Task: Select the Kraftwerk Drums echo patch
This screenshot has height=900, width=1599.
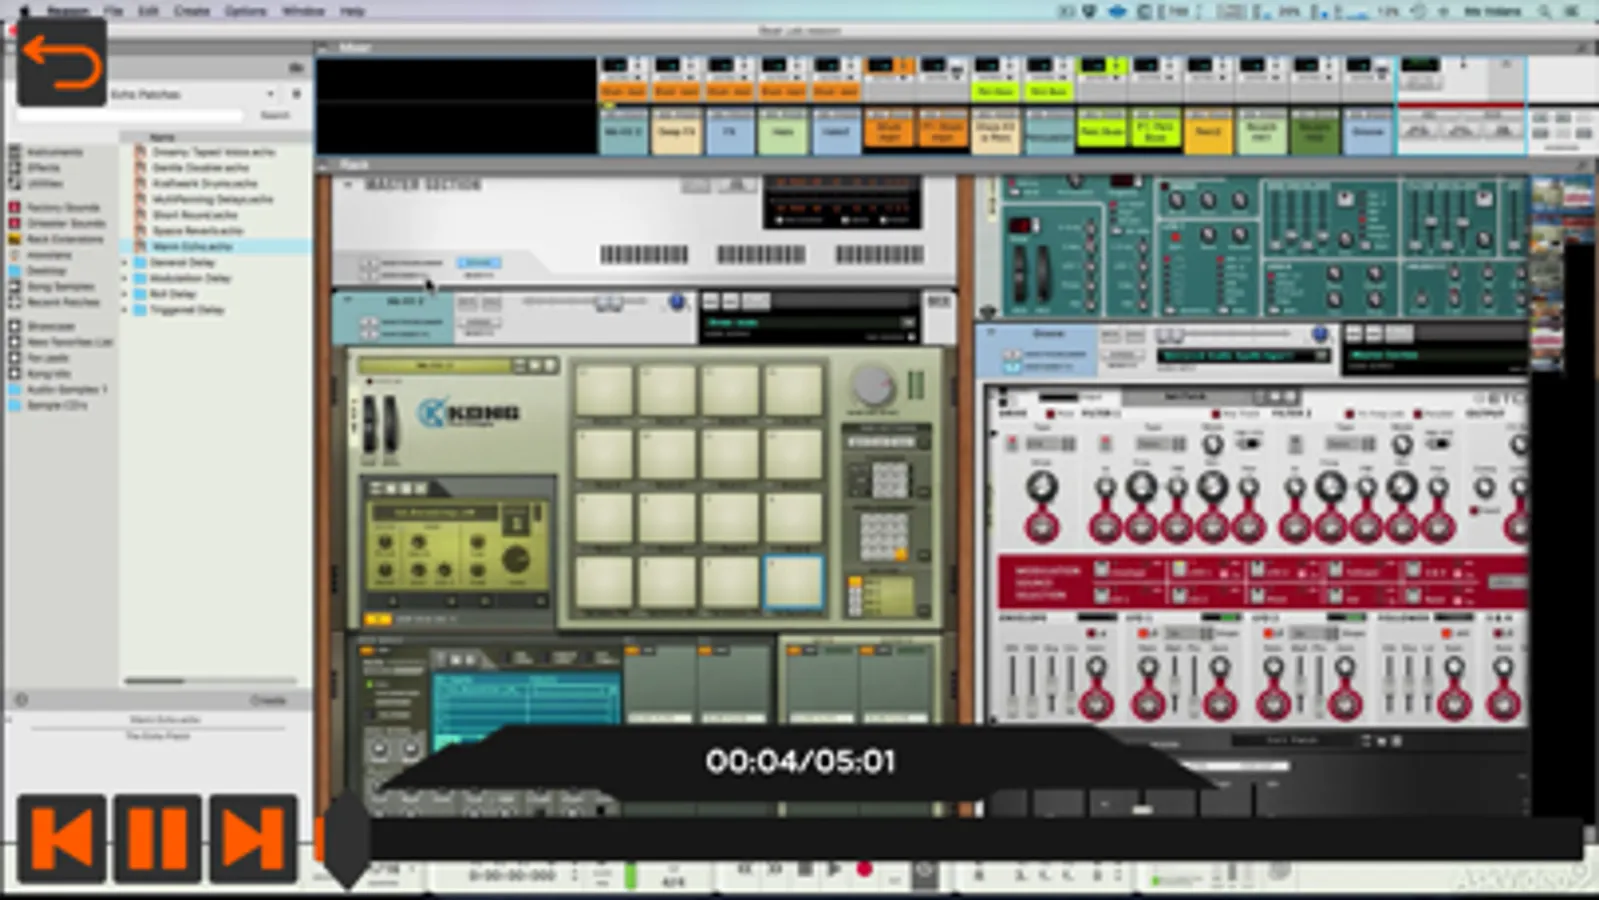Action: pos(204,184)
